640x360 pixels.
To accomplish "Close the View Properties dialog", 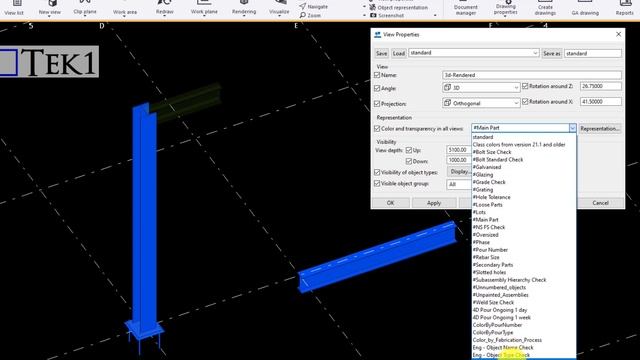I will [618, 34].
